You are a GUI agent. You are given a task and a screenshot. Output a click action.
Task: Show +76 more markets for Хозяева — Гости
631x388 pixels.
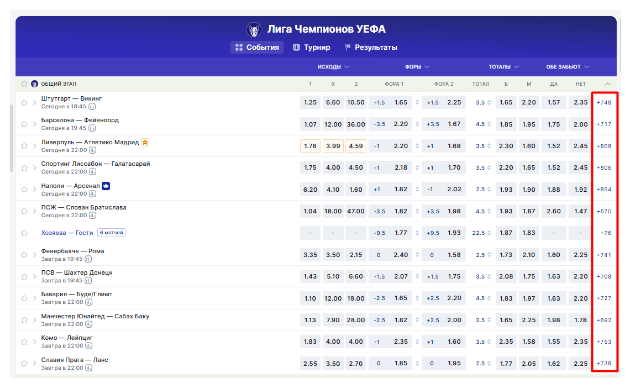tap(606, 233)
